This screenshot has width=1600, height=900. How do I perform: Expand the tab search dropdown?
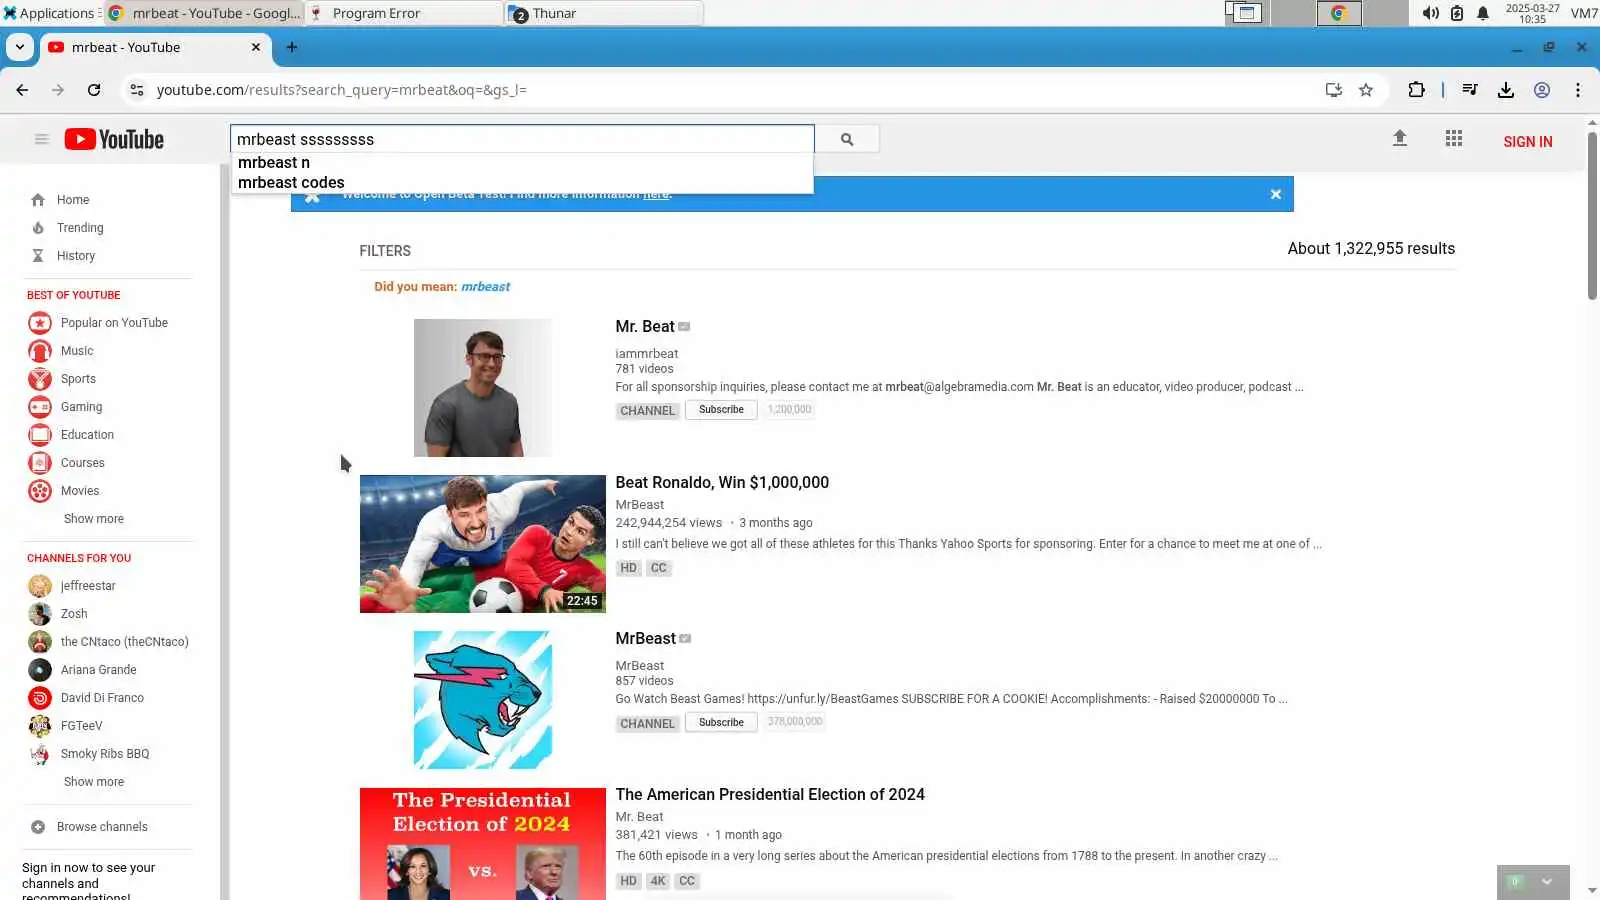pyautogui.click(x=20, y=47)
